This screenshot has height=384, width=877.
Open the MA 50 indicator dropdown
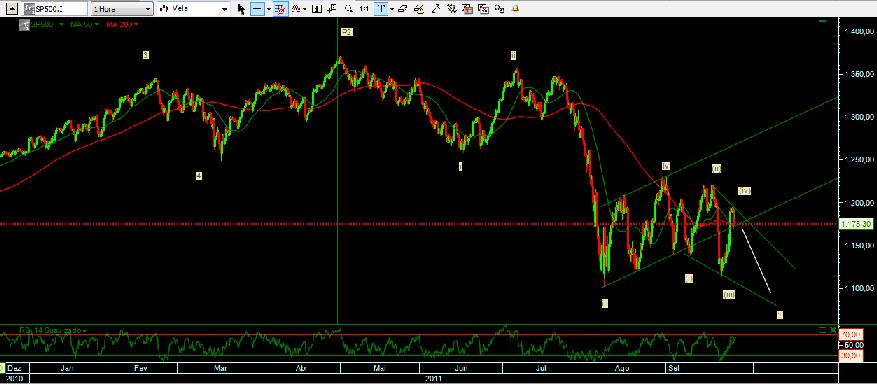click(97, 24)
